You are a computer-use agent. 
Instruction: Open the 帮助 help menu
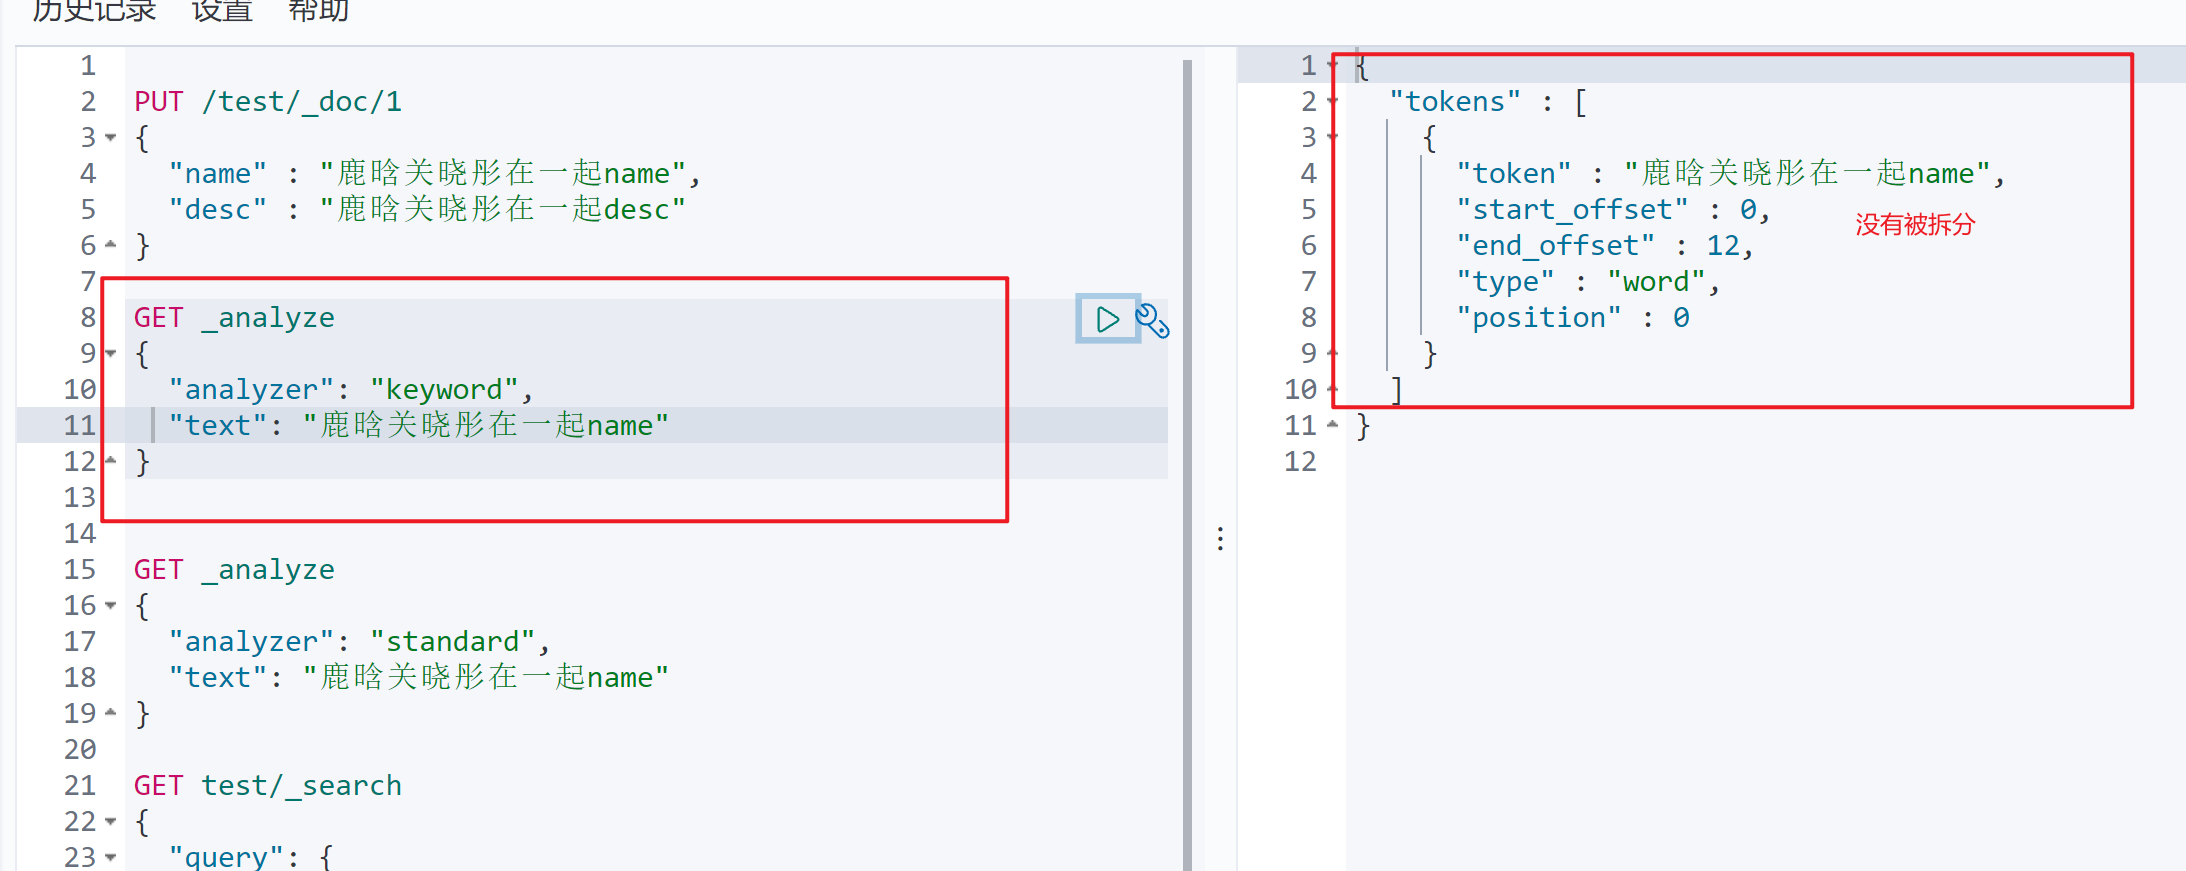point(318,11)
